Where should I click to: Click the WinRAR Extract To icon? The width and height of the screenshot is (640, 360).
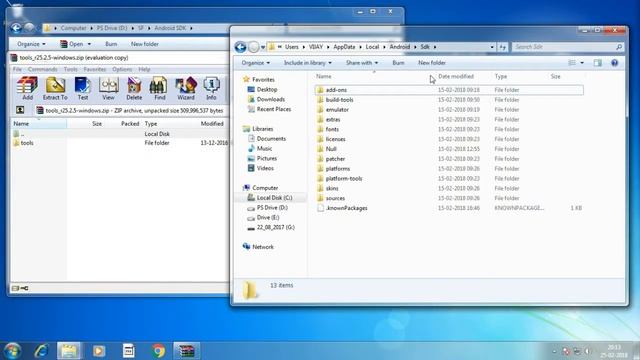coord(55,88)
